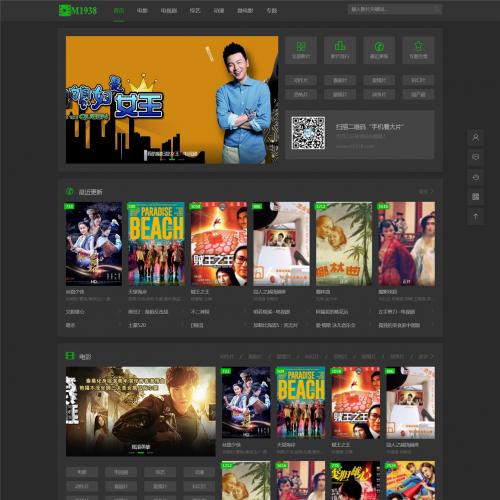This screenshot has width=500, height=500.
Task: Select the 电影 featured carousel indicator dots
Action: (x=141, y=453)
